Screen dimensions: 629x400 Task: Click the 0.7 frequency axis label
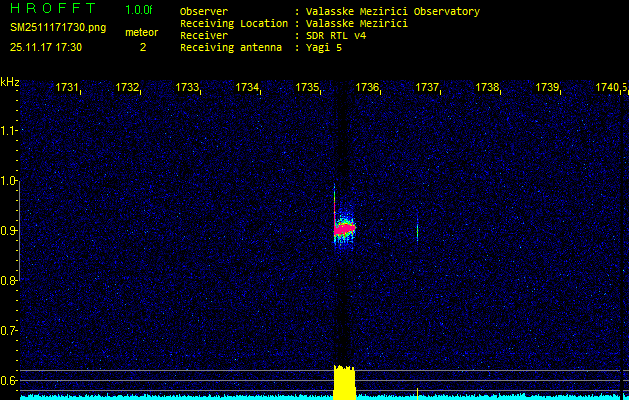point(9,330)
